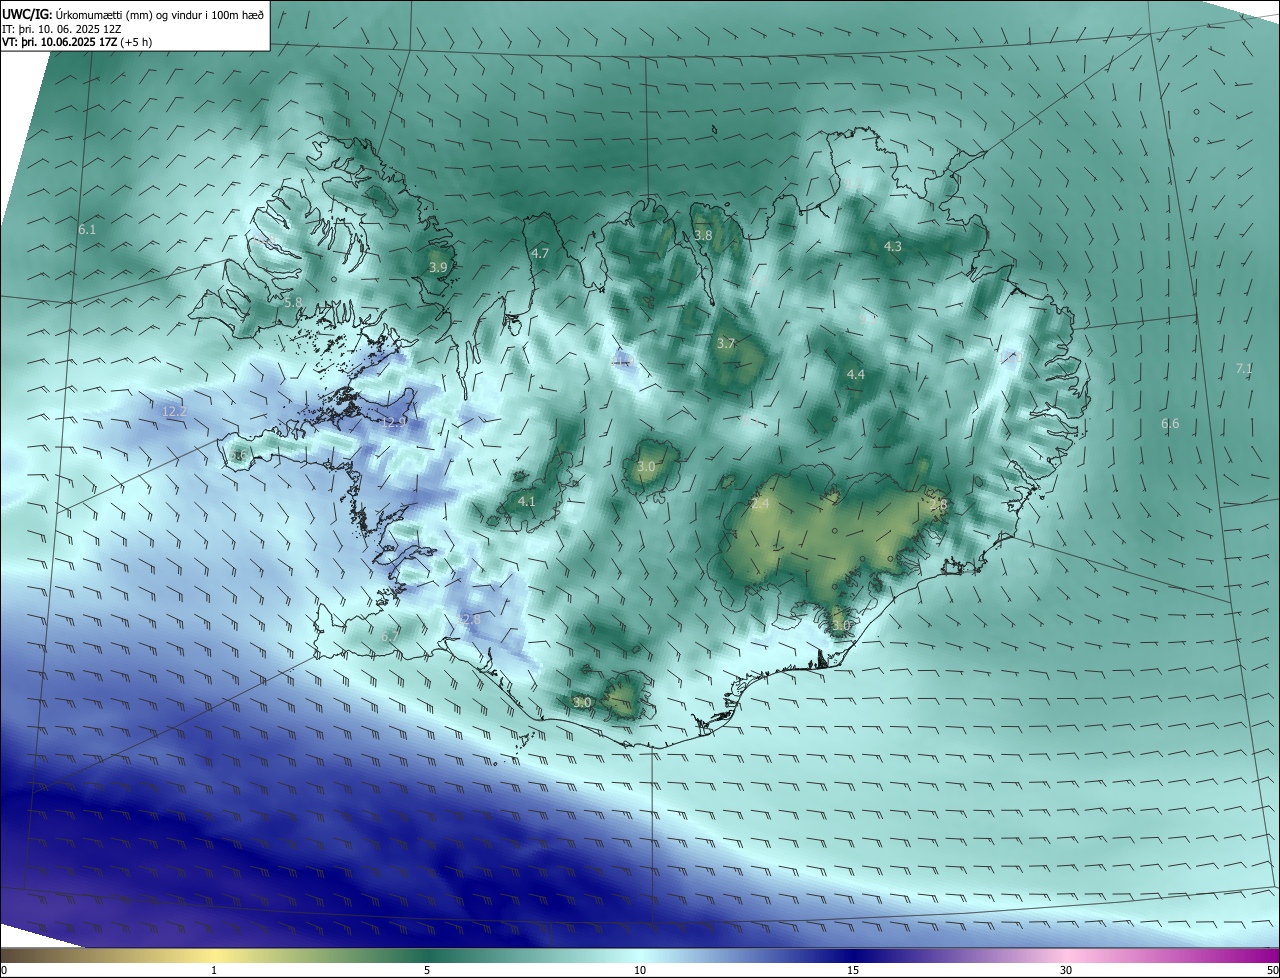Click the '1' tick on the color scale
The width and height of the screenshot is (1280, 978).
tap(214, 970)
